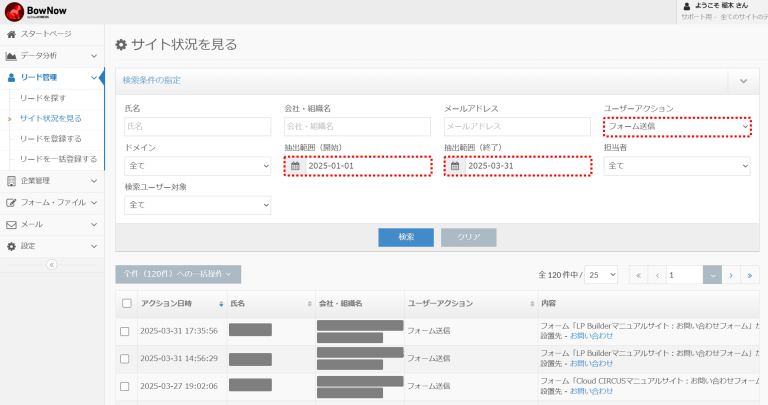Screen dimensions: 768x405
Task: Click the sidebar collapse double-arrow icon
Action: (51, 265)
